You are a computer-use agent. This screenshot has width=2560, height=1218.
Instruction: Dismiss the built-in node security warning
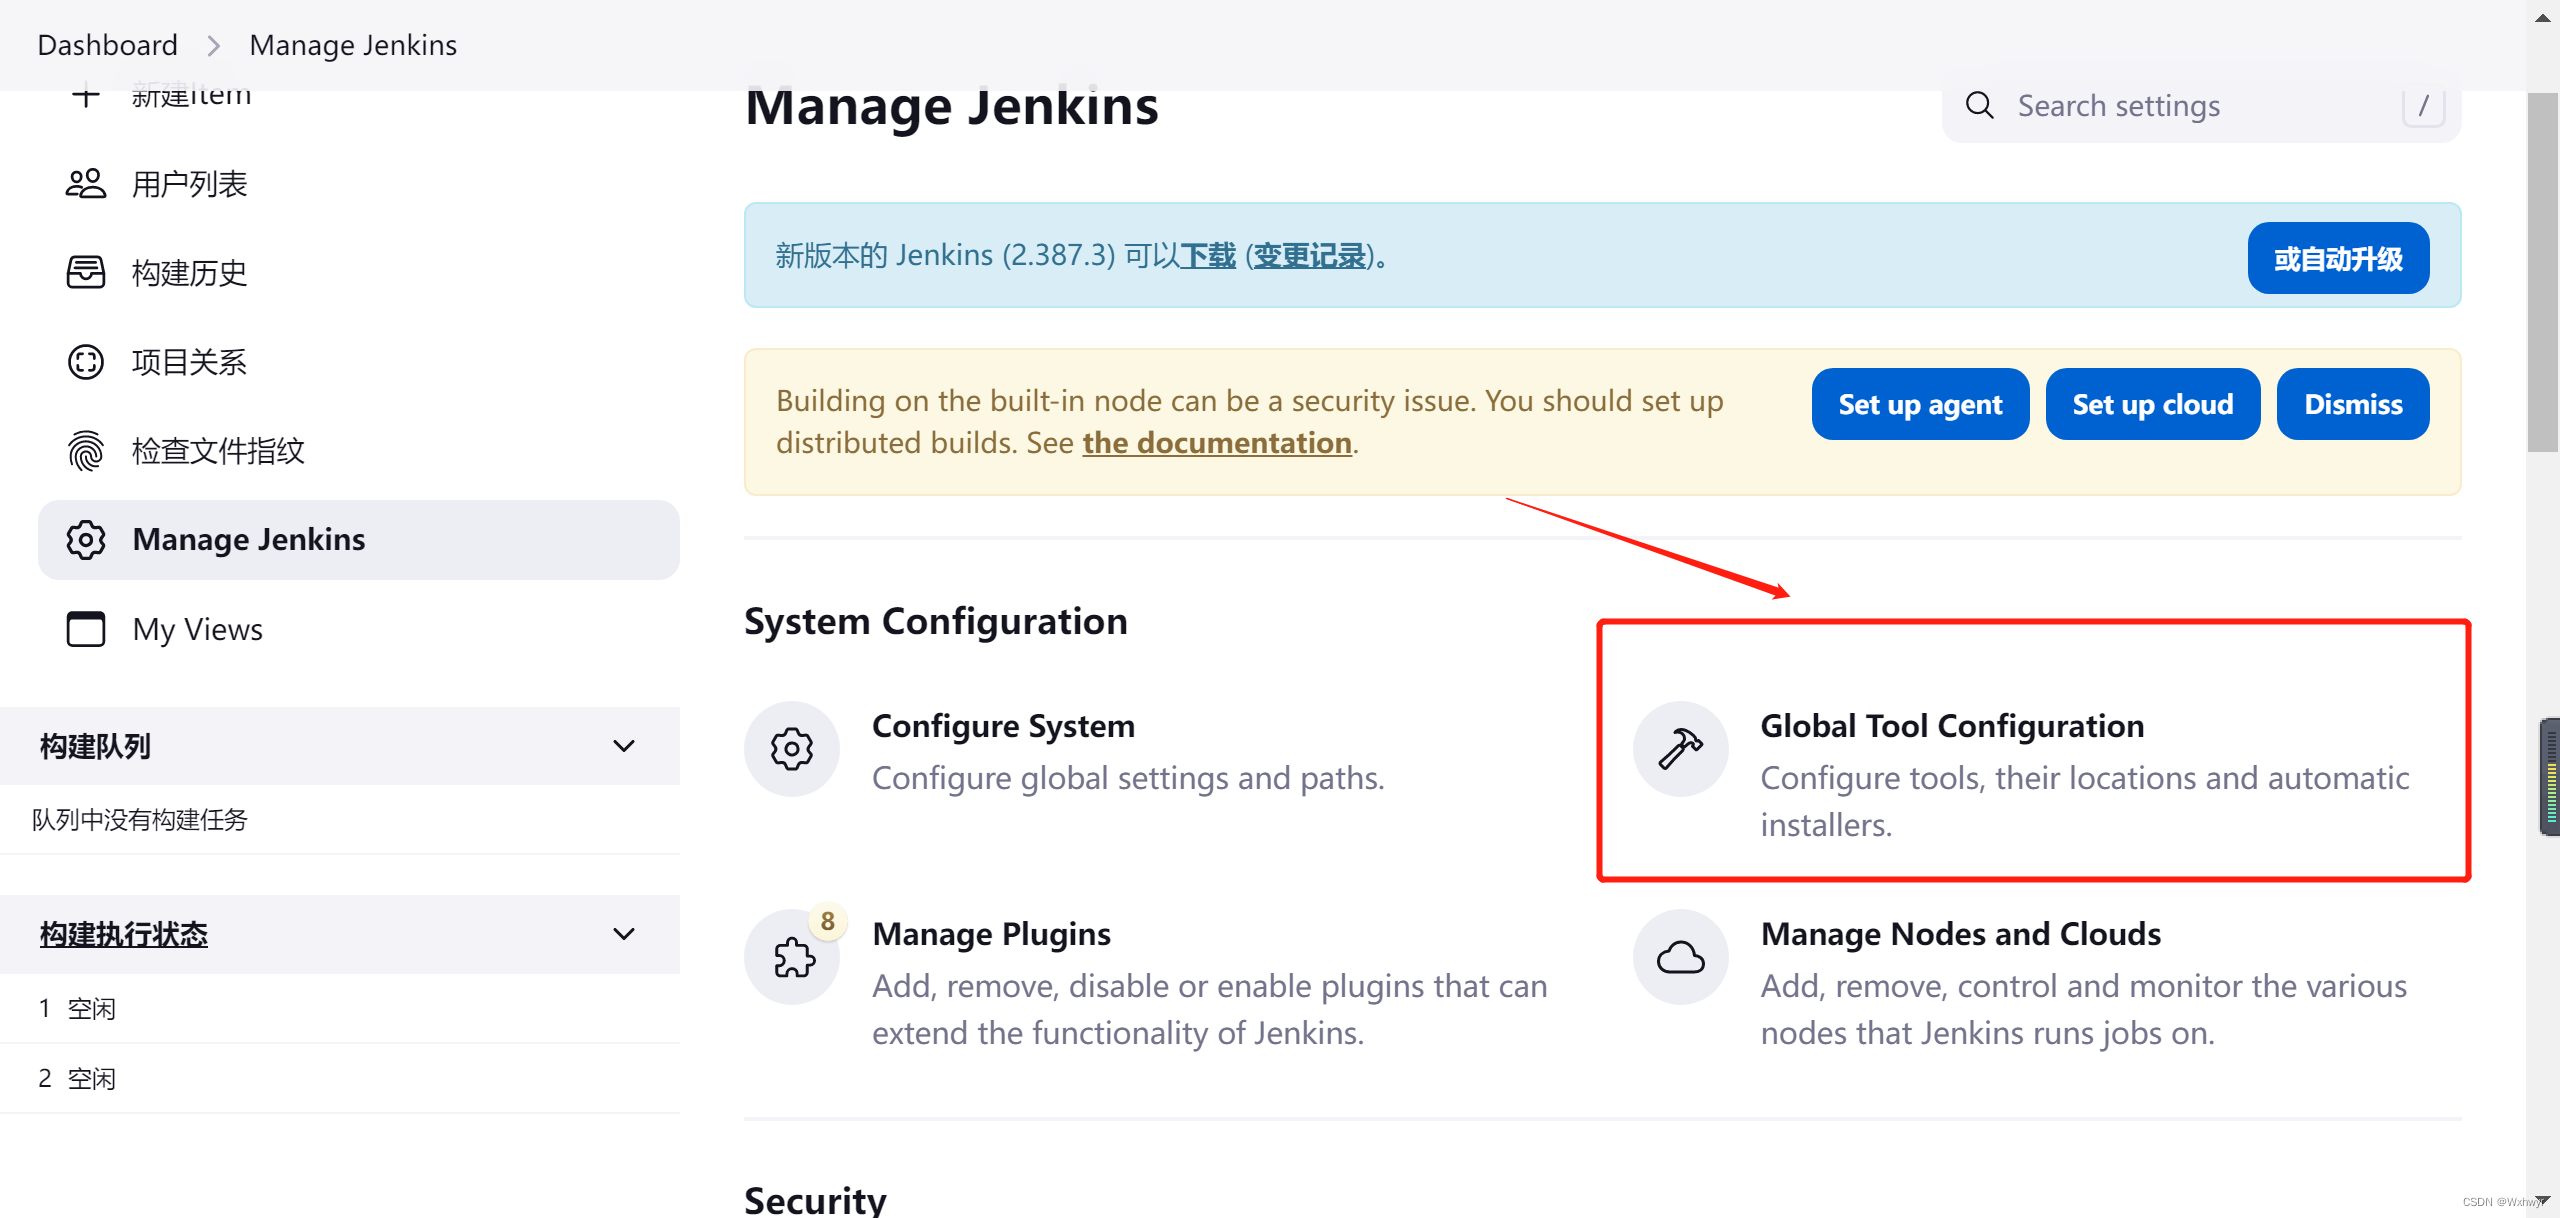pos(2352,403)
